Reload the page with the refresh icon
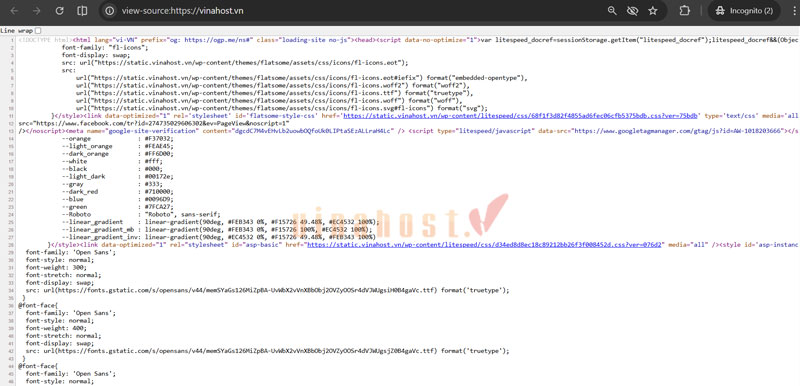800x386 pixels. [x=59, y=11]
